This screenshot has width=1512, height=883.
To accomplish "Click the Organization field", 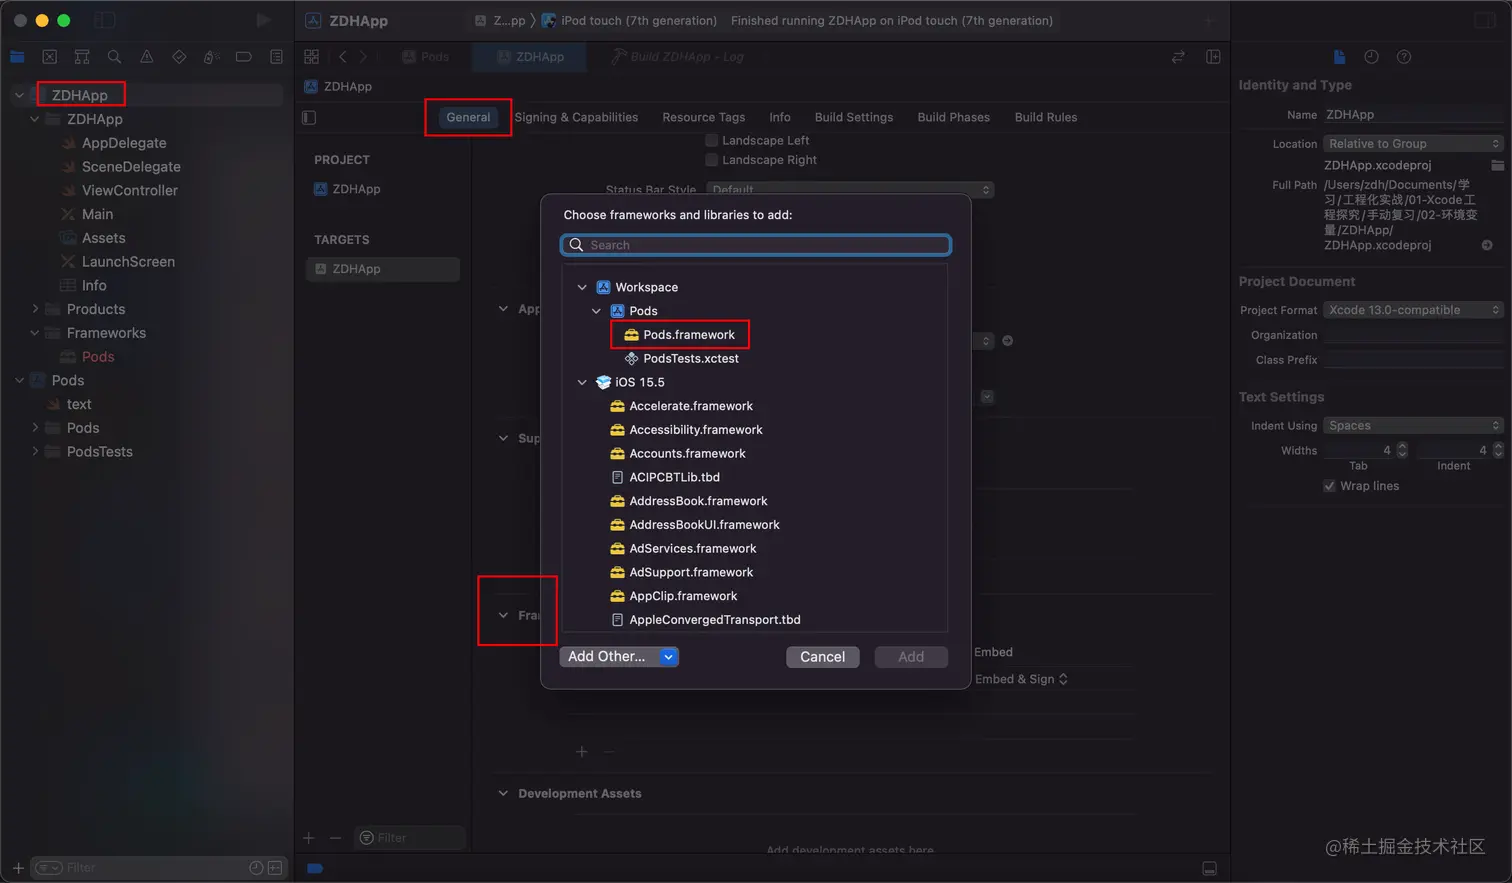I will tap(1413, 335).
